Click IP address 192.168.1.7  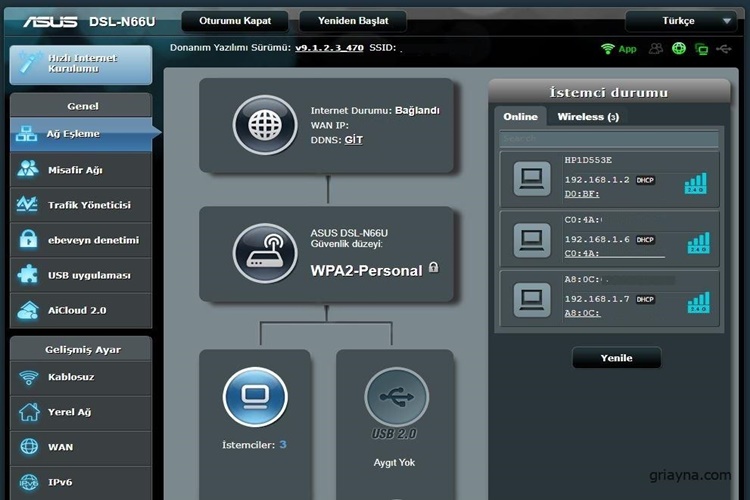coord(597,299)
